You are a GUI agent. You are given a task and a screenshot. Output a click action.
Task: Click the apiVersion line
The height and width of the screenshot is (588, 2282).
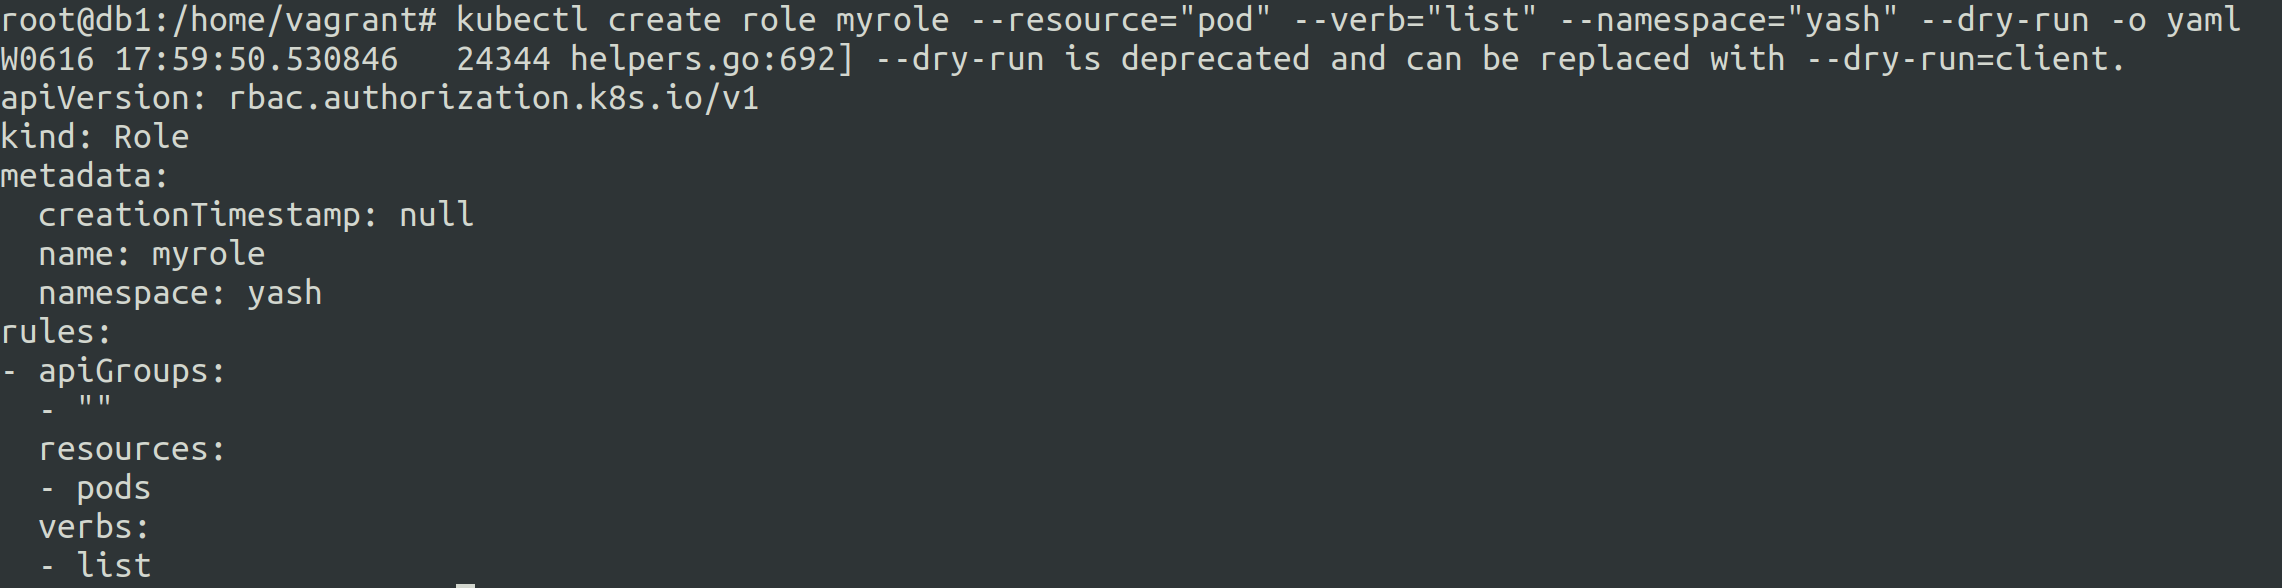[x=380, y=98]
